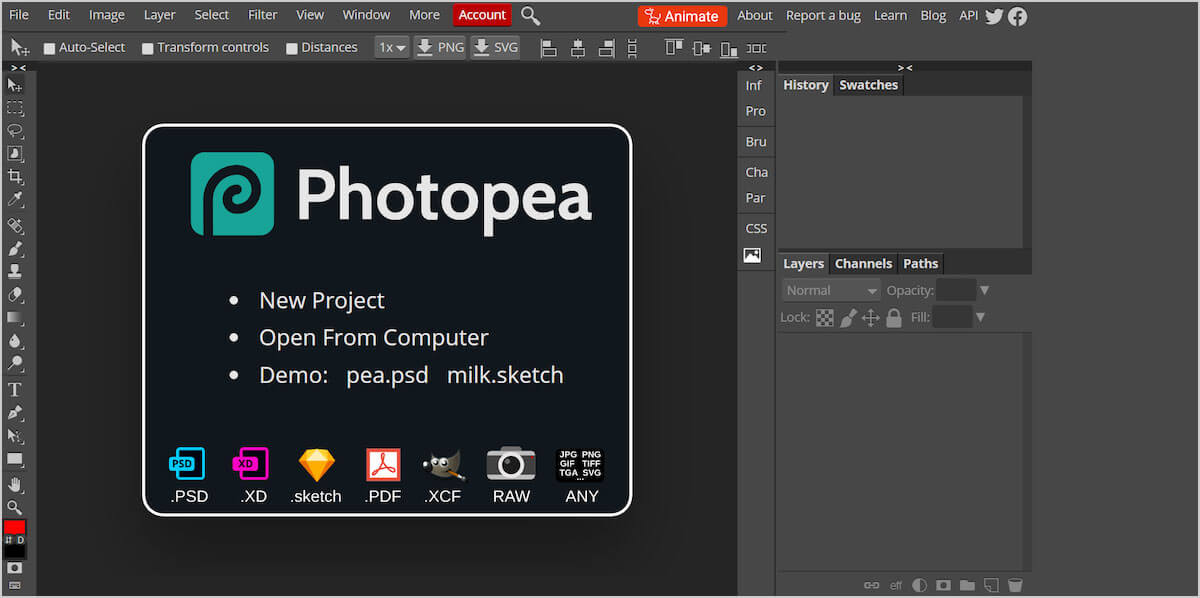Click the Animate button
Viewport: 1200px width, 598px height.
click(682, 16)
